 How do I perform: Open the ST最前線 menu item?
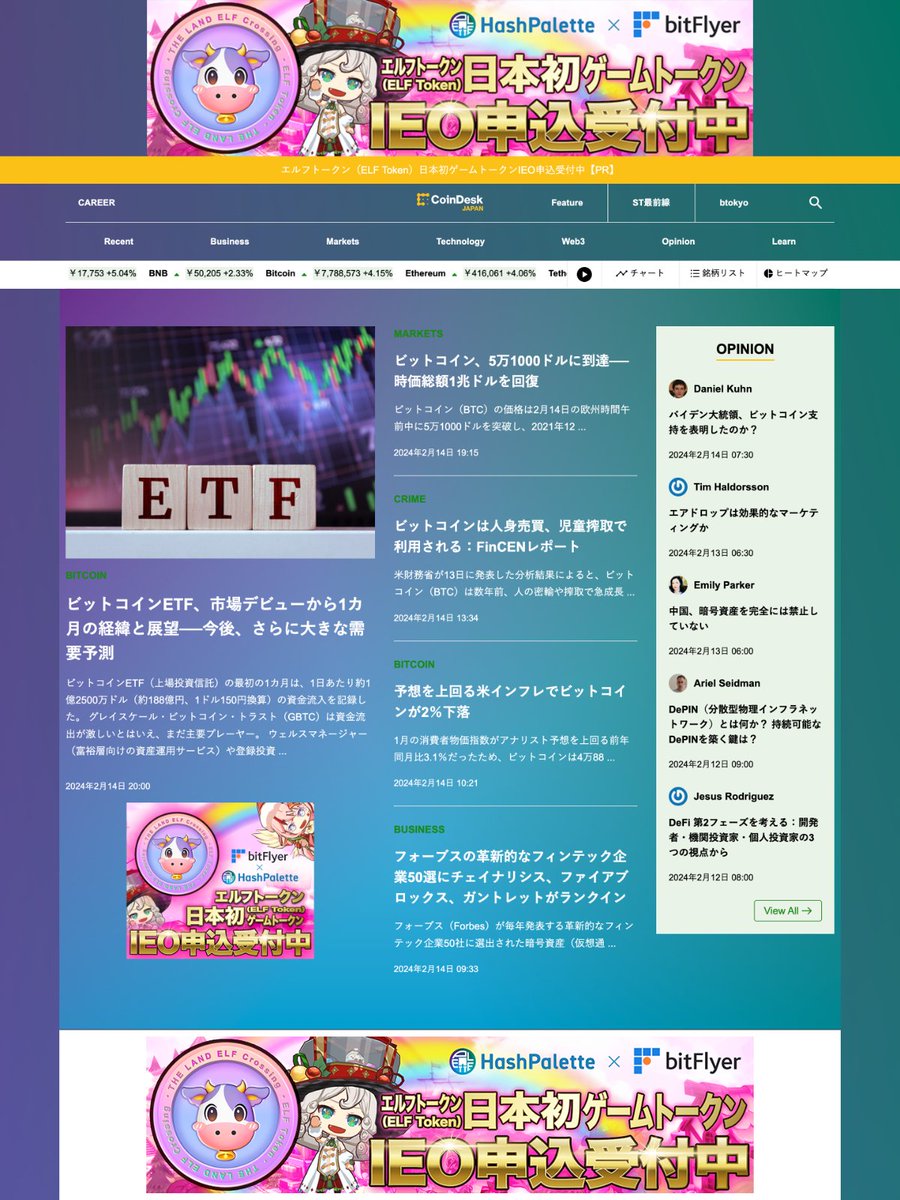click(x=651, y=203)
